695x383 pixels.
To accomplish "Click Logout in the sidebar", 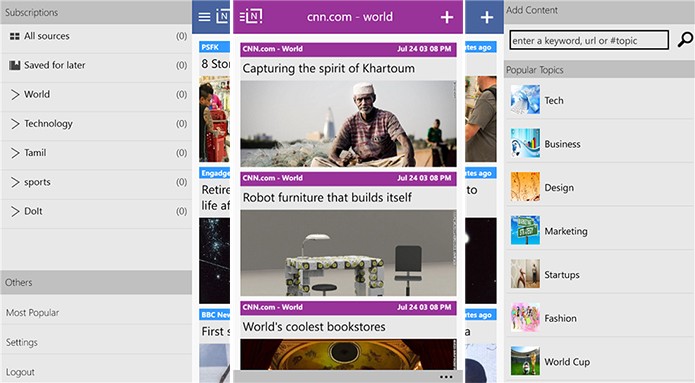I will [x=20, y=372].
